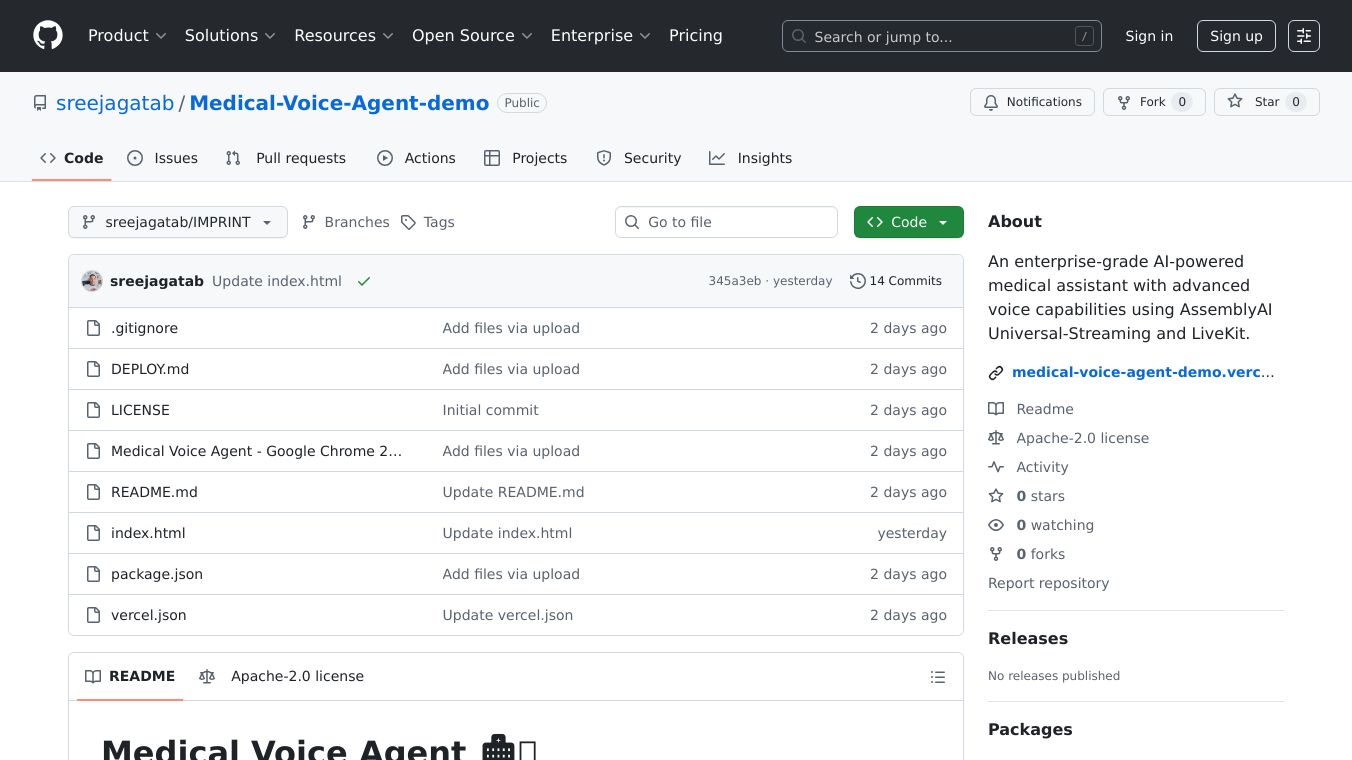This screenshot has width=1352, height=760.
Task: Expand the green Code dropdown
Action: pyautogui.click(x=908, y=222)
